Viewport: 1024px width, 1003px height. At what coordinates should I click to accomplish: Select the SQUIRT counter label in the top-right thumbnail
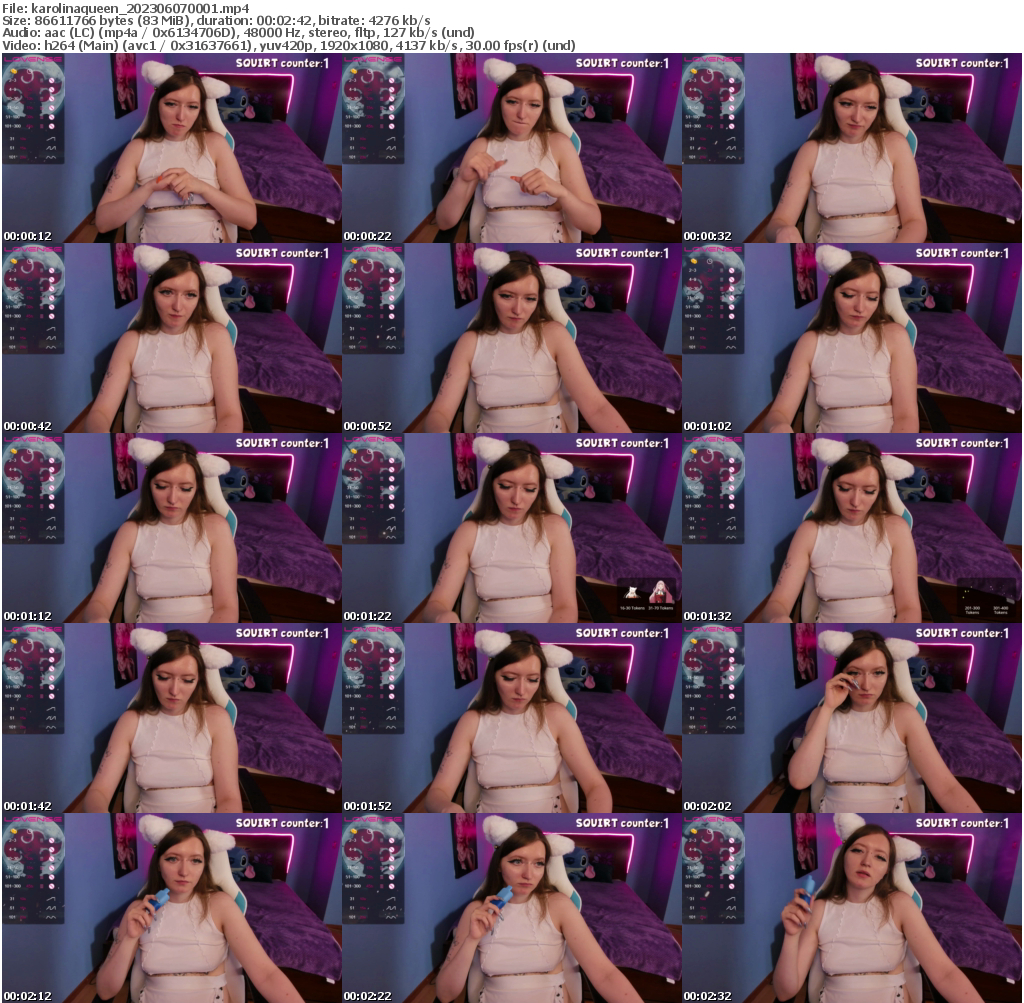point(962,61)
